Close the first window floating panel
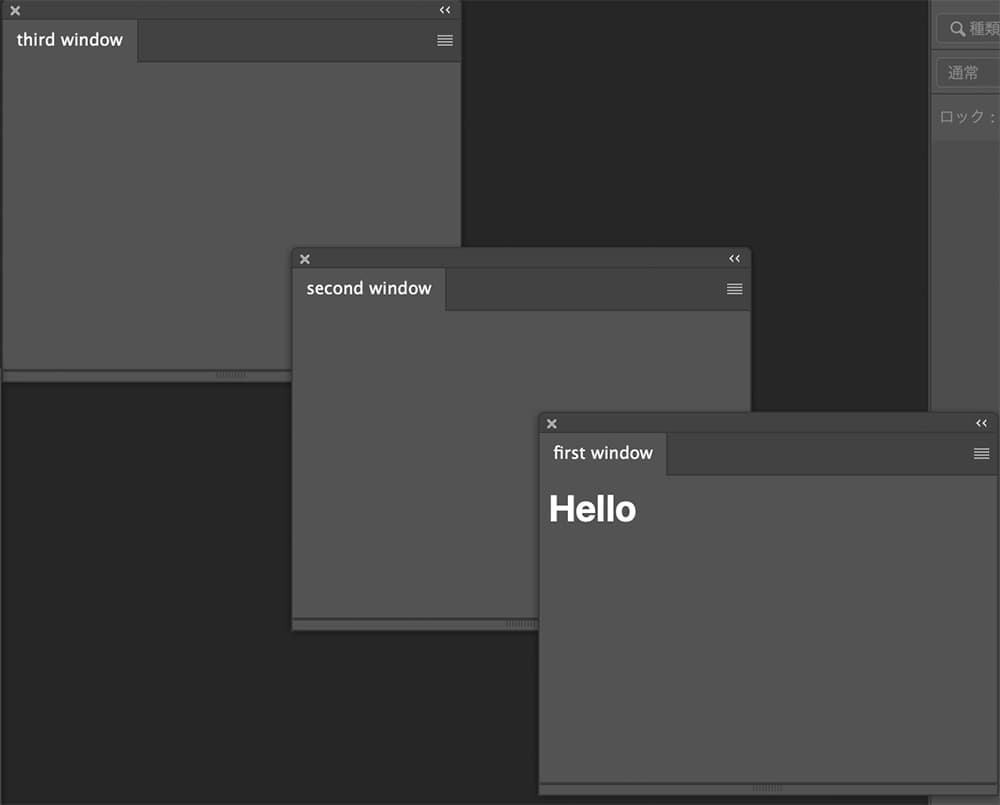 pos(551,424)
